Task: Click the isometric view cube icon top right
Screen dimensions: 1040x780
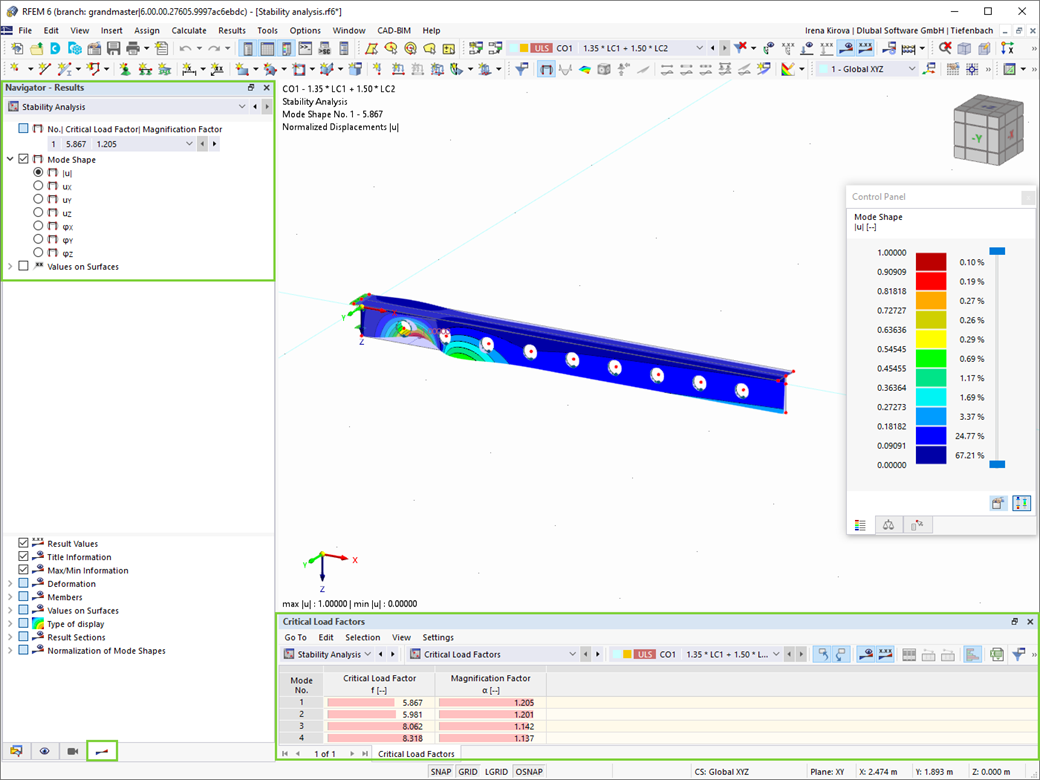Action: pyautogui.click(x=988, y=130)
